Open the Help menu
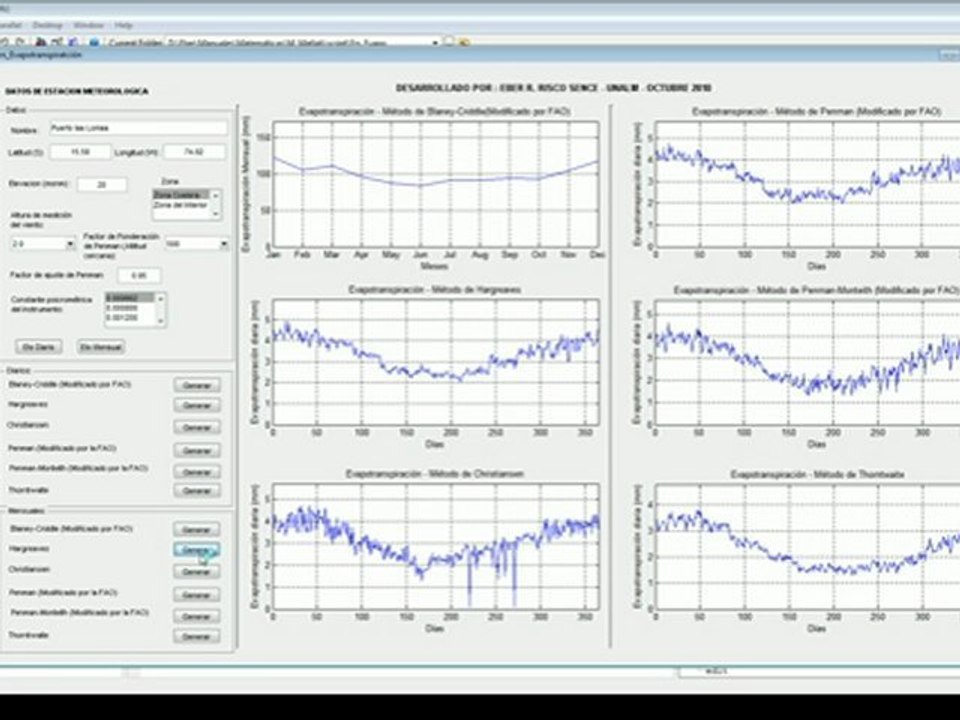This screenshot has width=960, height=720. click(124, 25)
